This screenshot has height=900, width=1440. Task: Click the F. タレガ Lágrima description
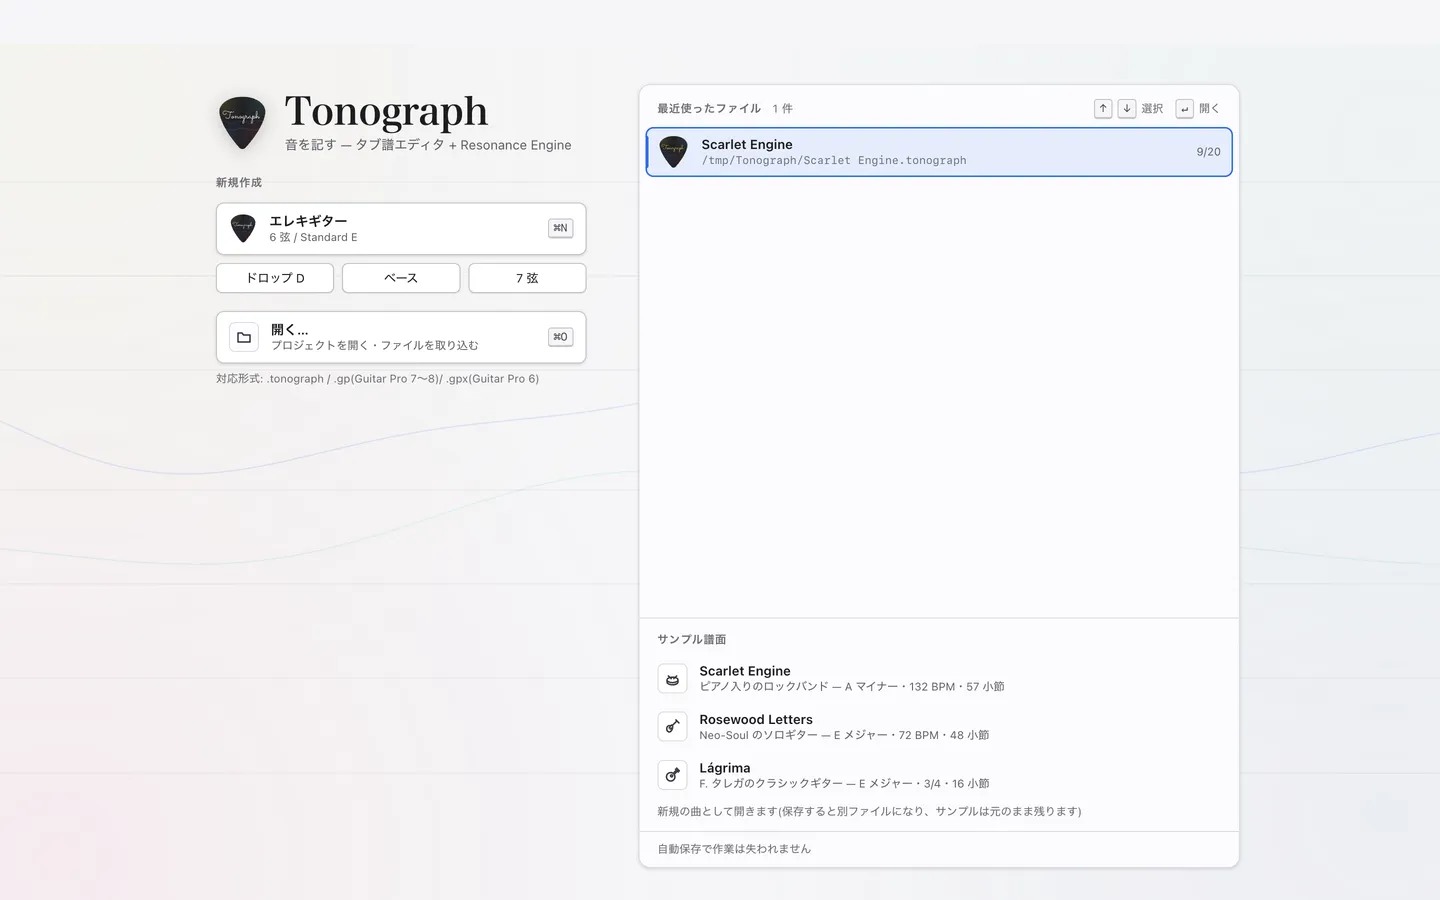[844, 784]
